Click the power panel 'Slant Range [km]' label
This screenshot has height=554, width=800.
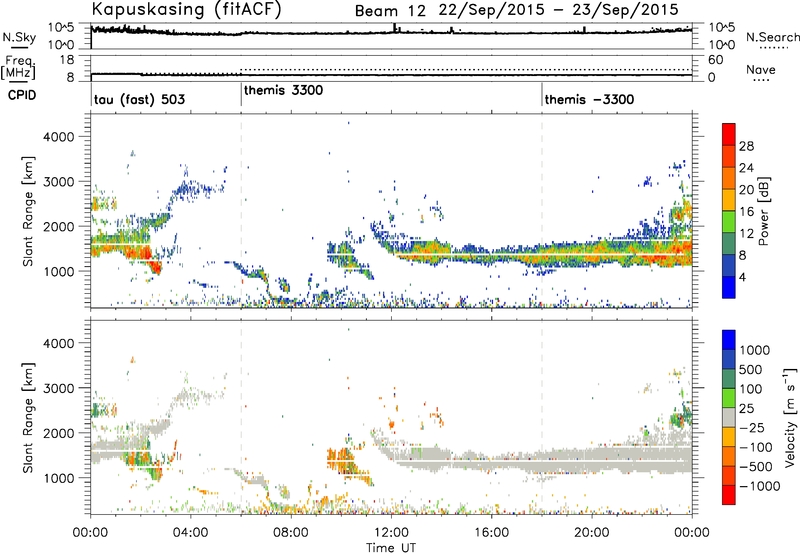[28, 211]
